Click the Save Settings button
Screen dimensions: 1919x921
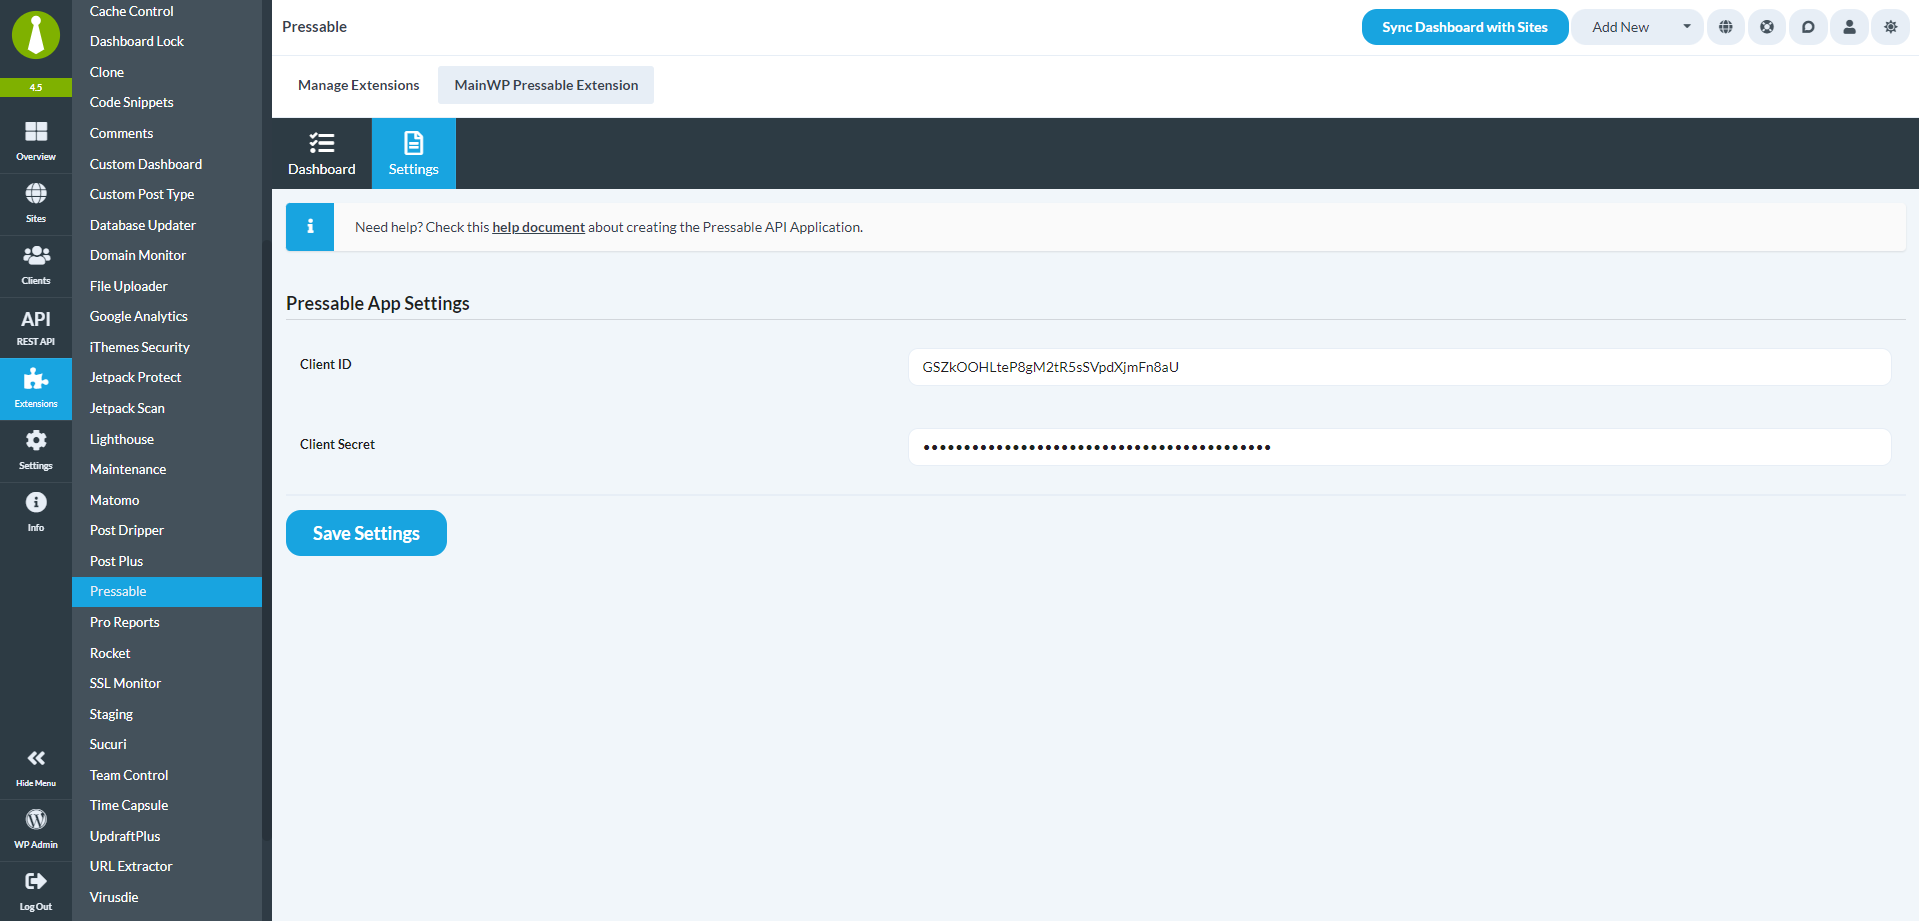[366, 533]
